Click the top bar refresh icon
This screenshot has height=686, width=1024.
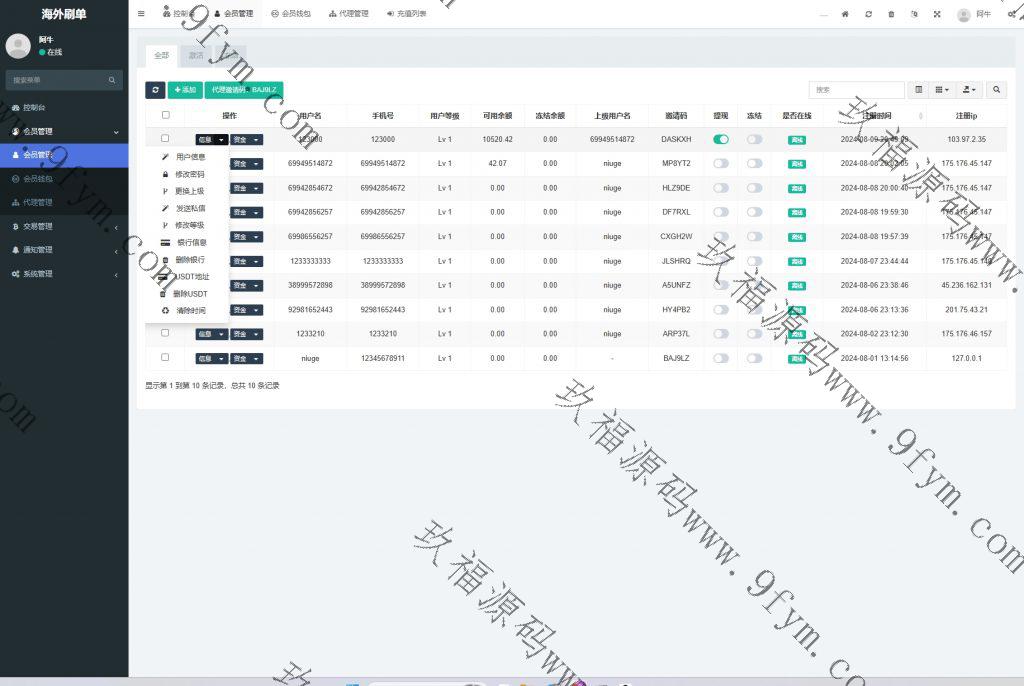click(x=868, y=14)
